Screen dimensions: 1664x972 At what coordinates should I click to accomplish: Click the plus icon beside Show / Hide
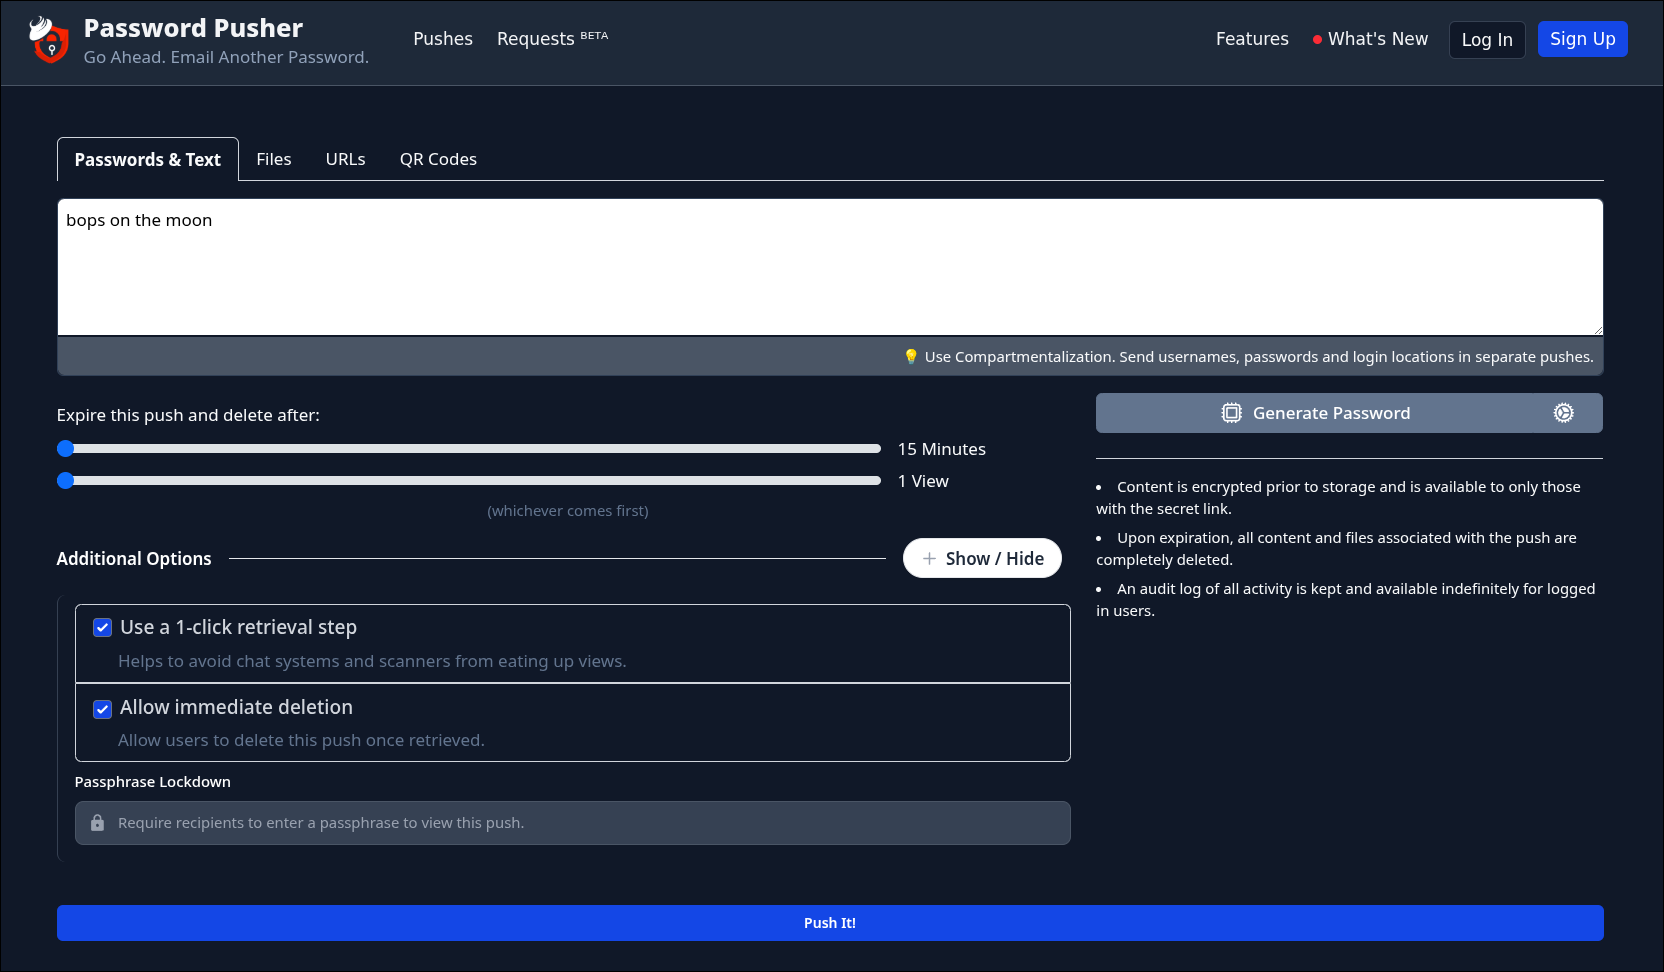[929, 558]
